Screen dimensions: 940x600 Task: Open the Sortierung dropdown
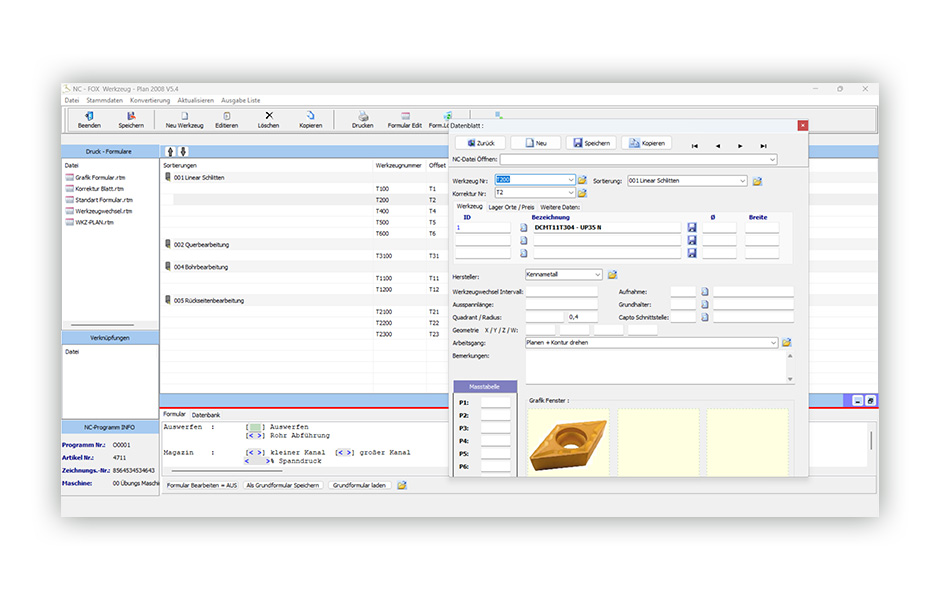point(742,181)
